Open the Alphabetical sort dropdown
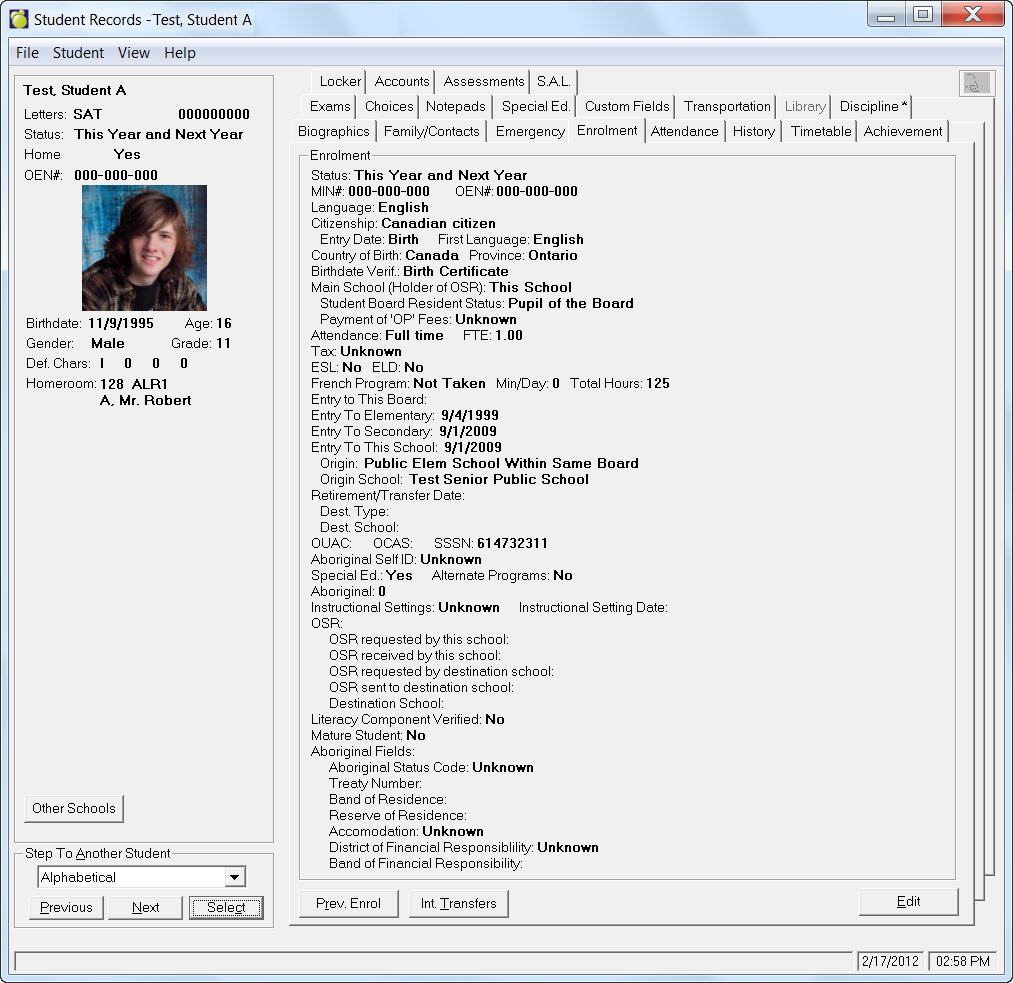Viewport: 1013px width, 983px height. click(x=235, y=877)
